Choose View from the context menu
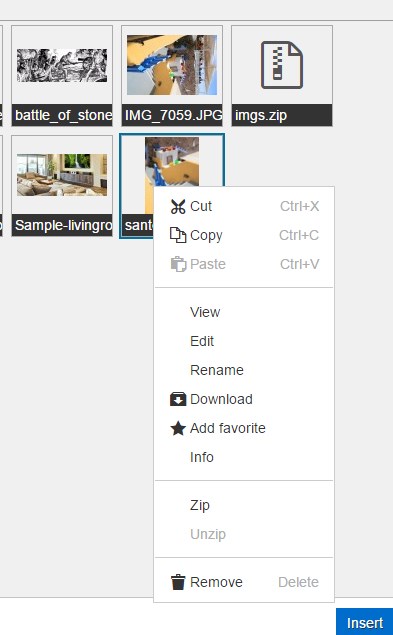The image size is (393, 635). click(205, 312)
